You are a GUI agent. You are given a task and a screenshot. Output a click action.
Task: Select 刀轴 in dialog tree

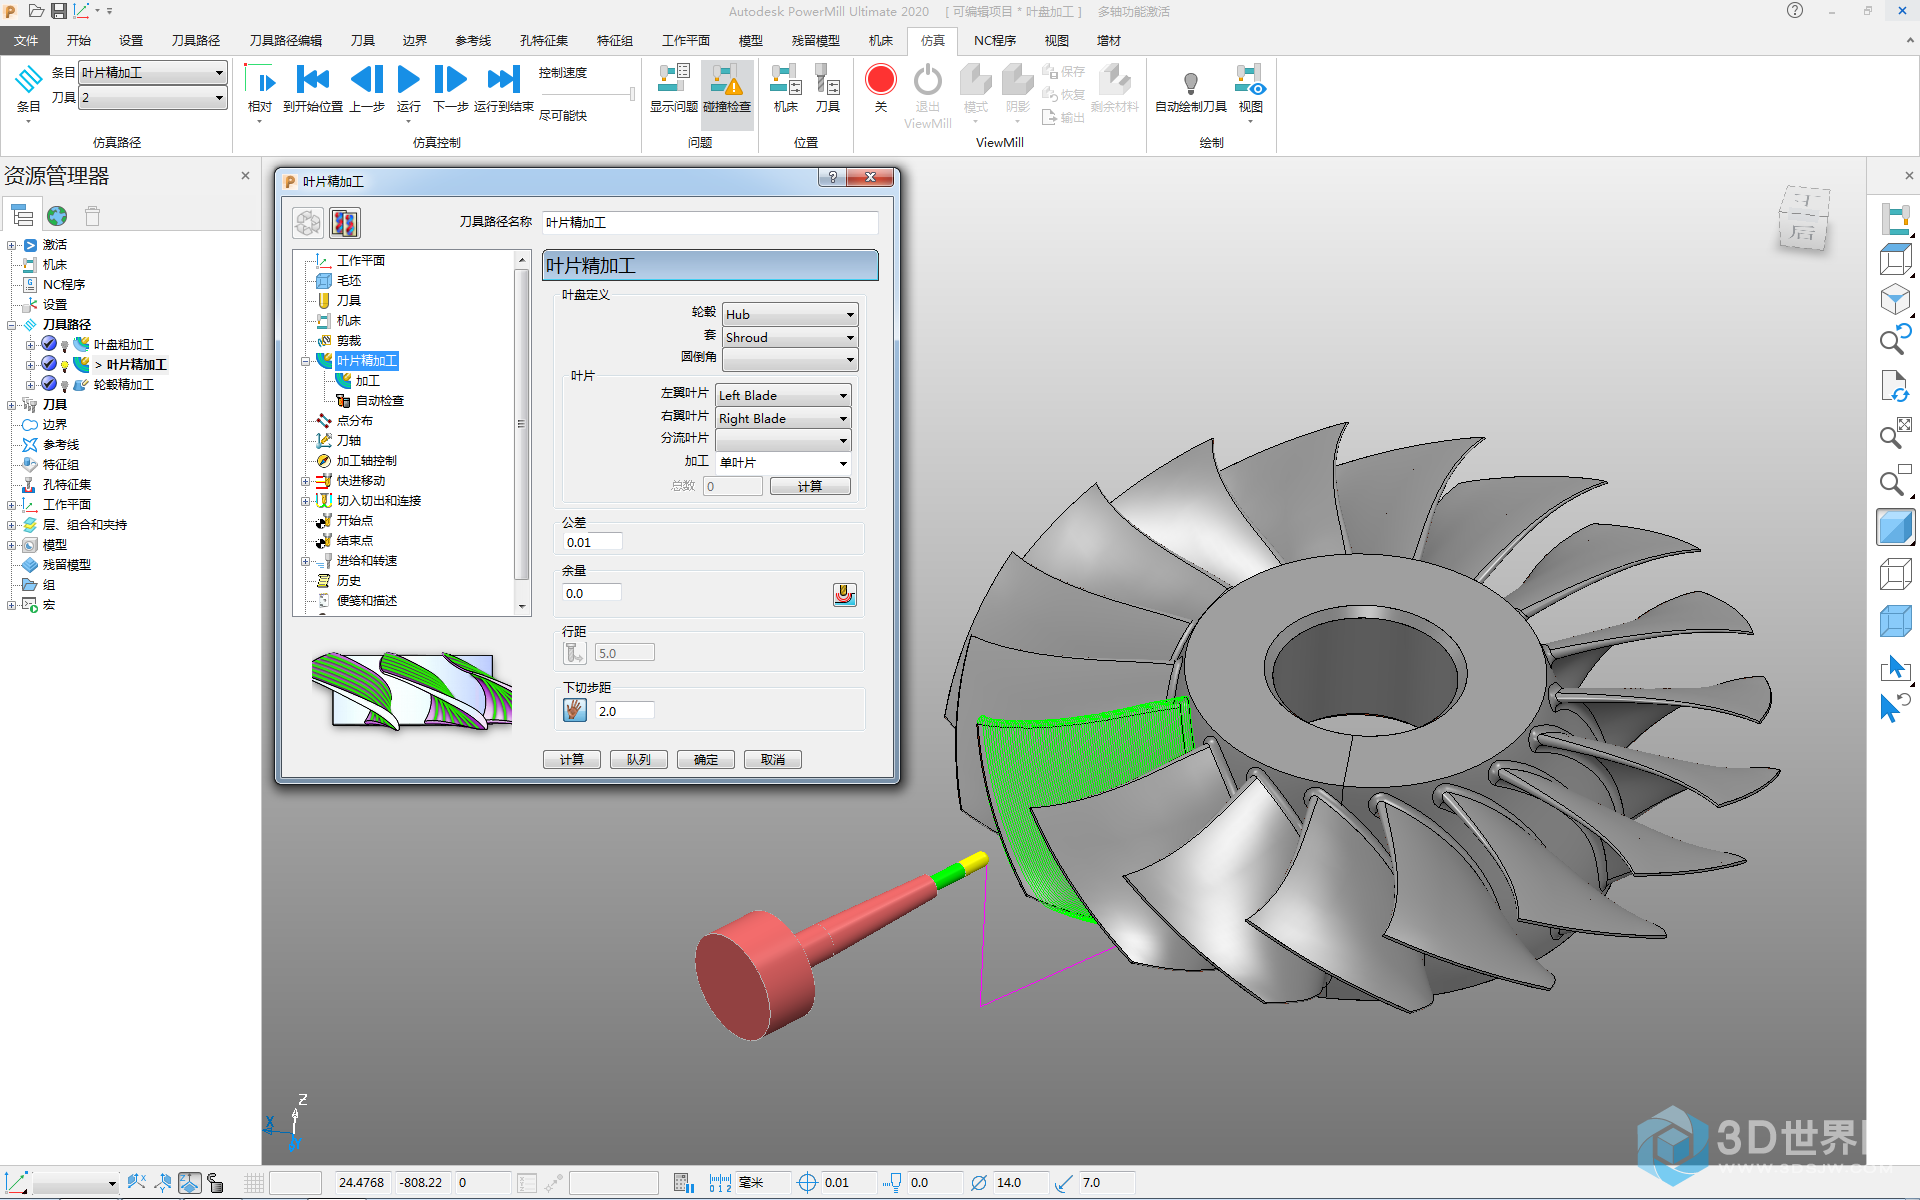pos(348,441)
